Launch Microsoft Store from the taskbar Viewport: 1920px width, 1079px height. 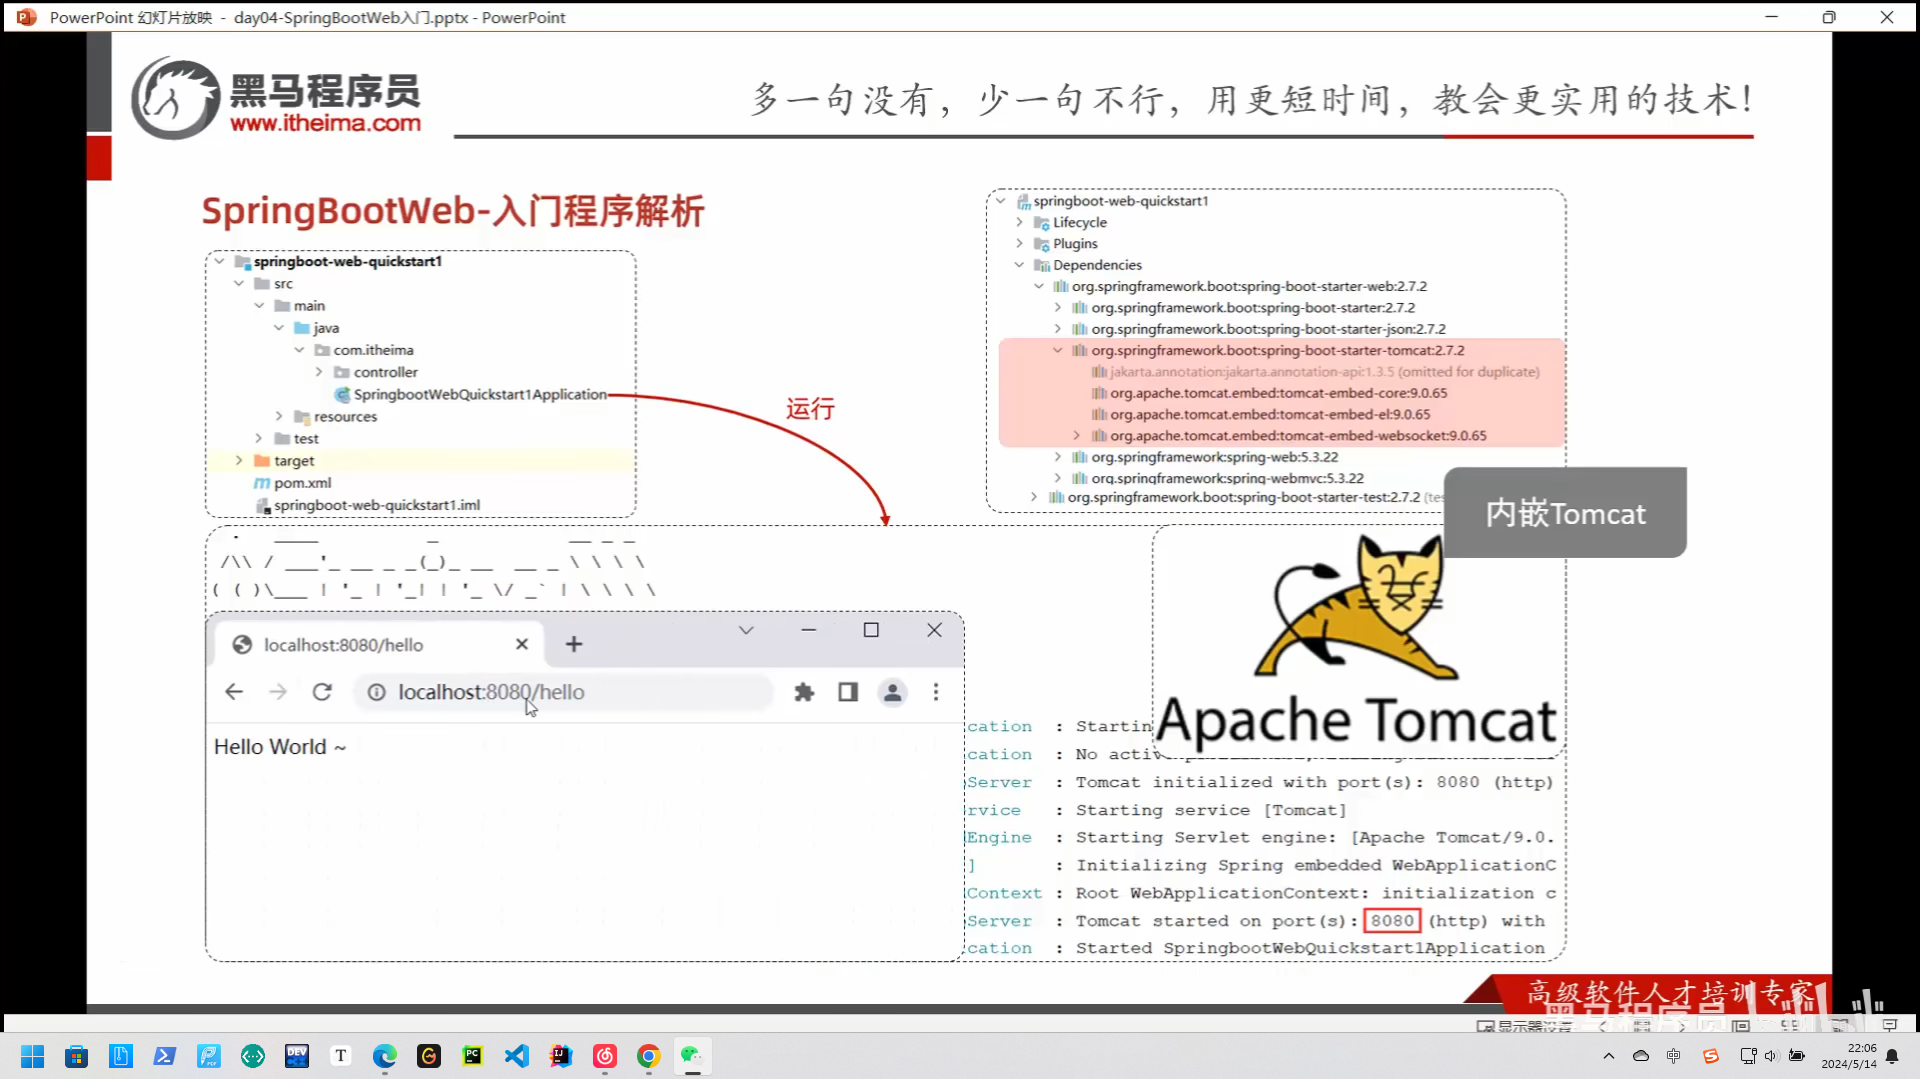coord(77,1056)
